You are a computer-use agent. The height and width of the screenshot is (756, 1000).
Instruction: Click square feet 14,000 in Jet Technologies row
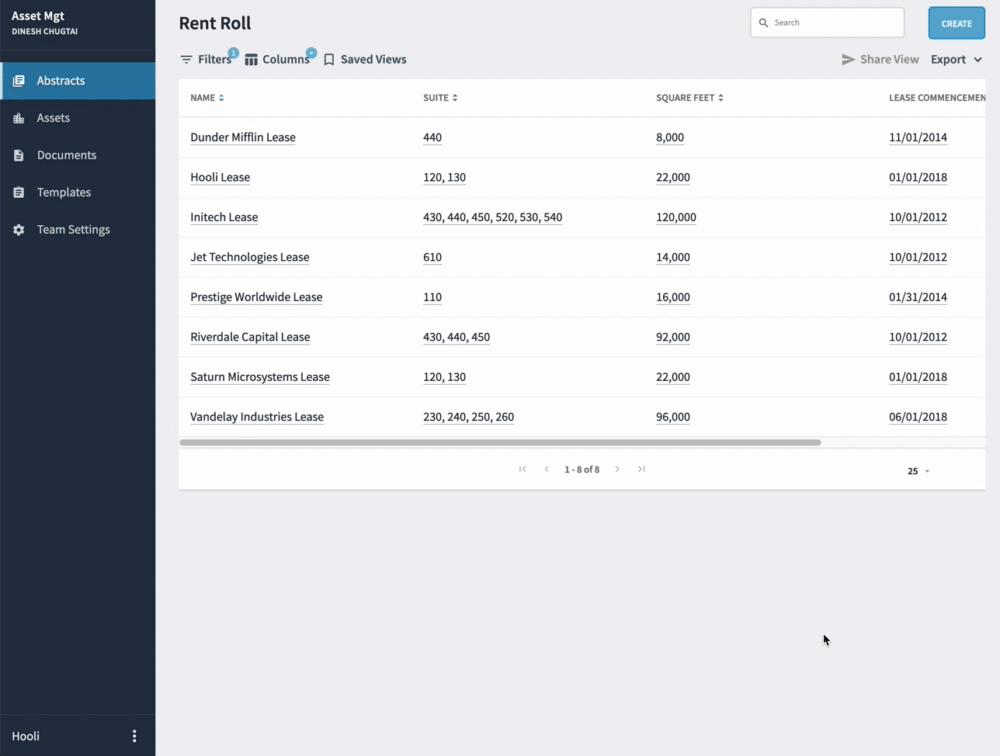(673, 257)
